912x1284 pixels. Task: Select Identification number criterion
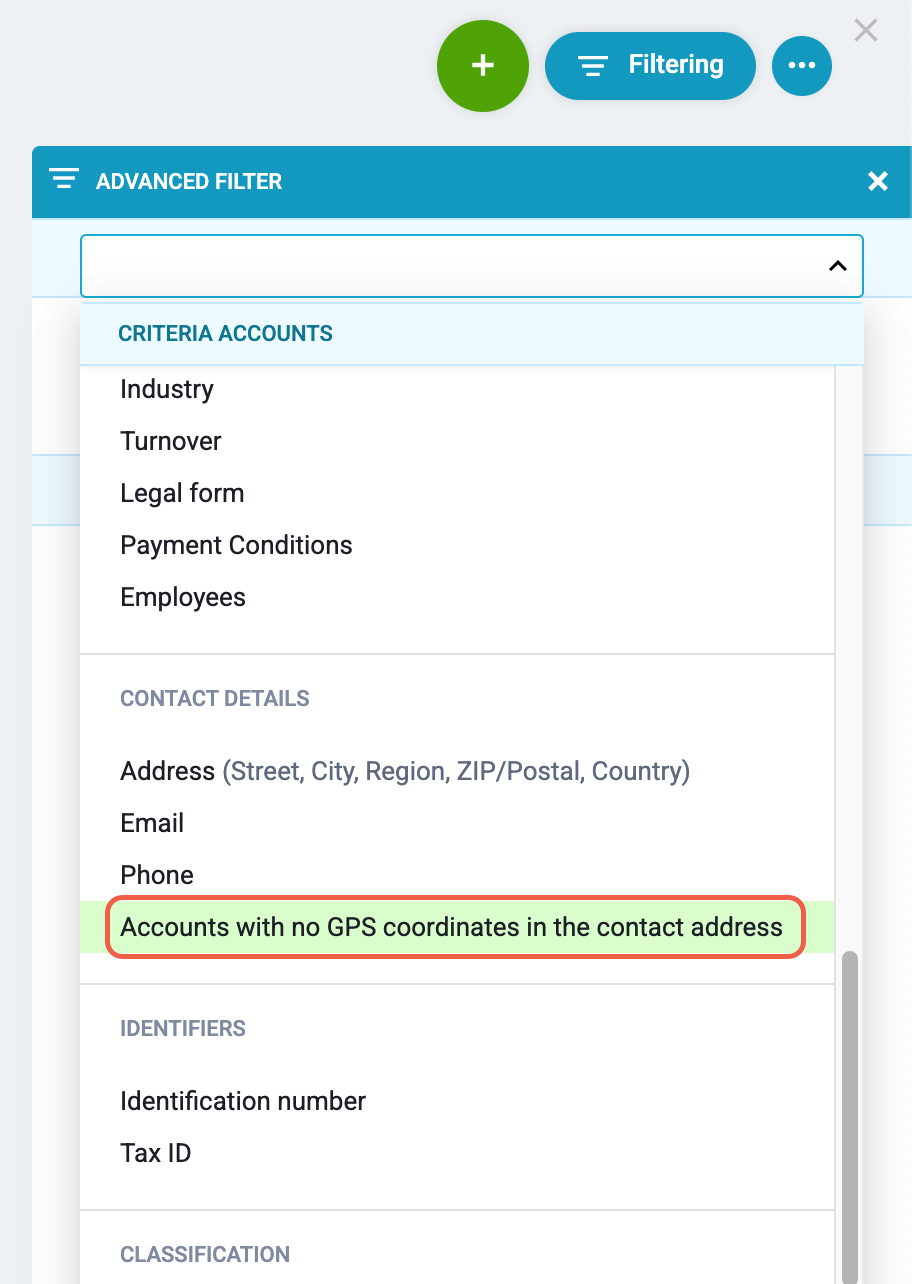coord(243,1101)
